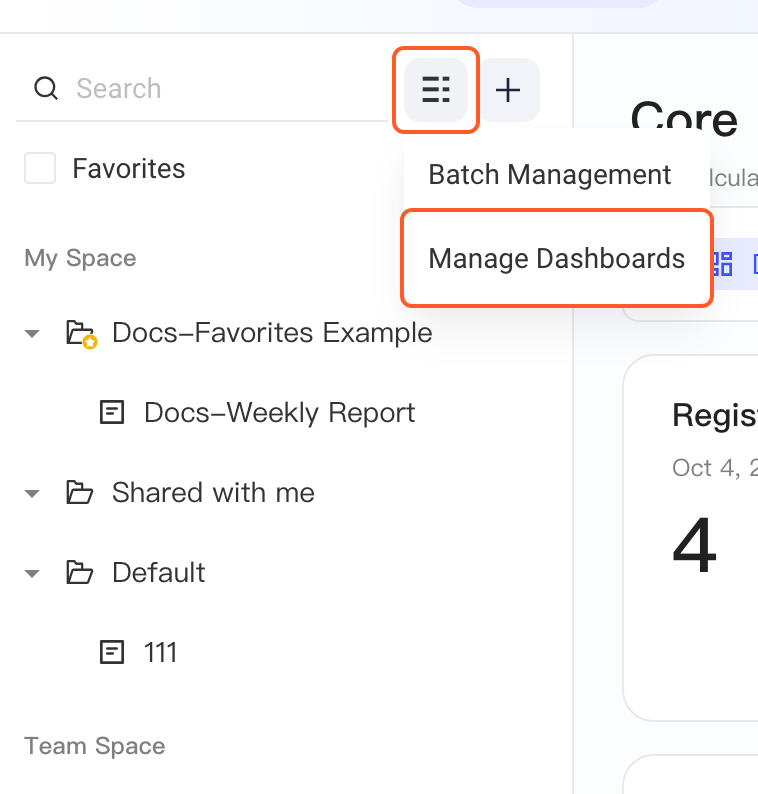
Task: Click the search magnifier icon
Action: click(46, 88)
